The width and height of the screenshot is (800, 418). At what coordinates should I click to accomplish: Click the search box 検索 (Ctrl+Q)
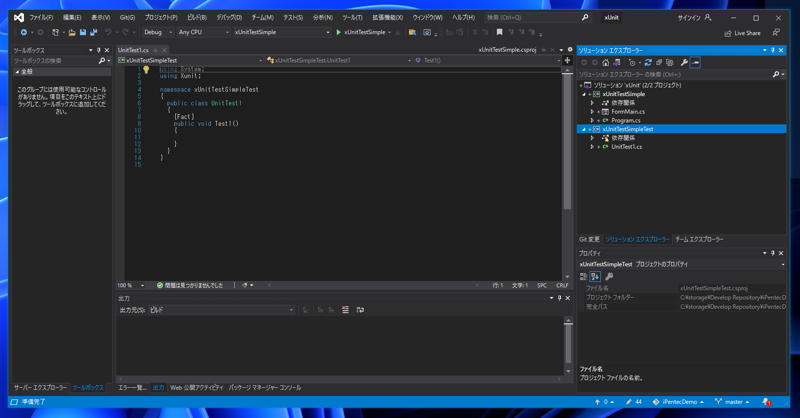(x=537, y=17)
